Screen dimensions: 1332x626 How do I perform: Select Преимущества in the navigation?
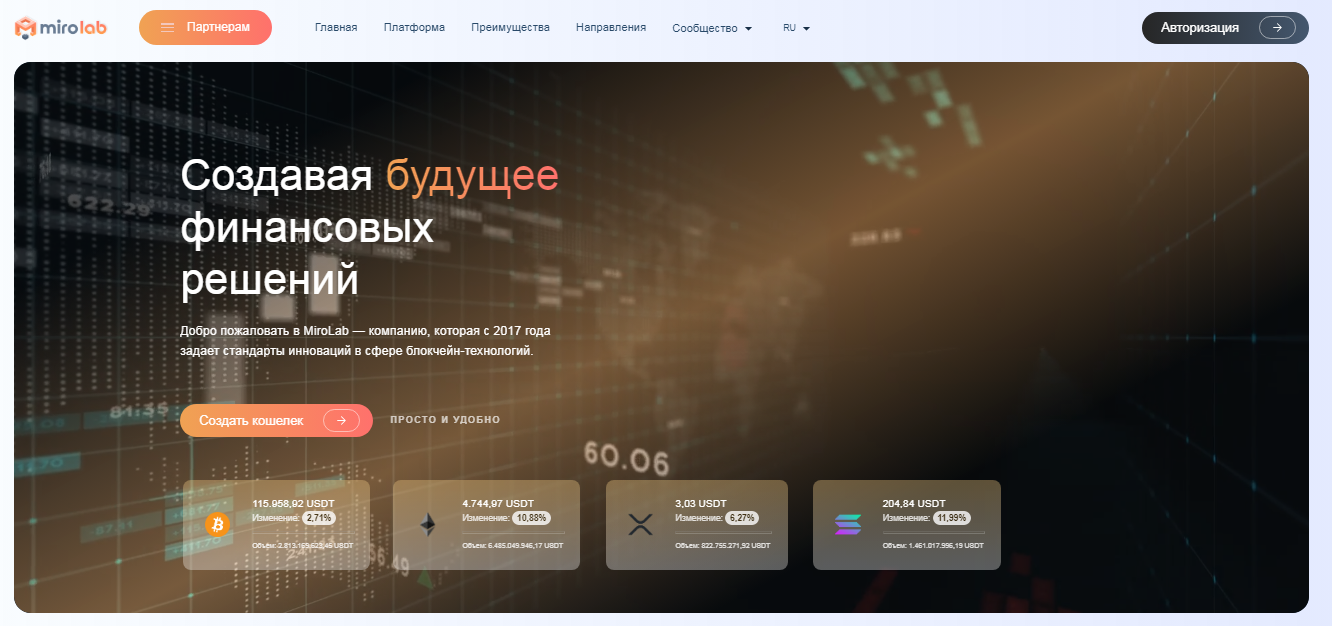(510, 28)
